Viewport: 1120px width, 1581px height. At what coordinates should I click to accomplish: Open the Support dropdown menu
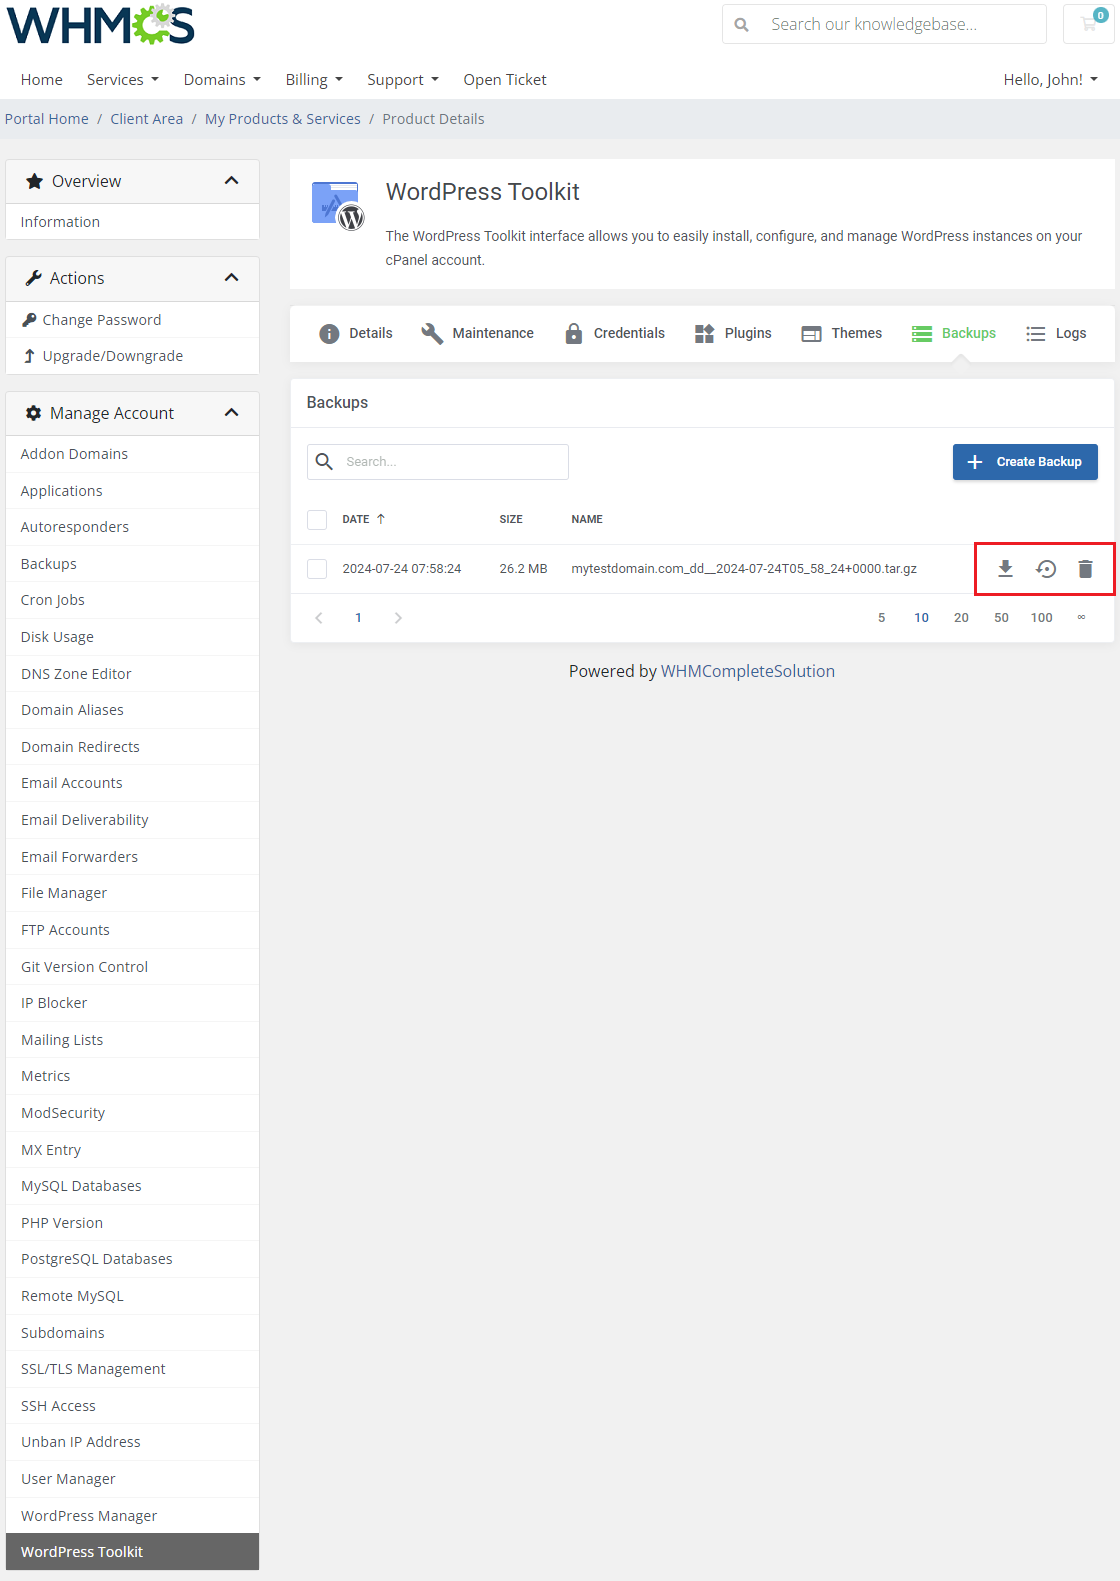[403, 80]
